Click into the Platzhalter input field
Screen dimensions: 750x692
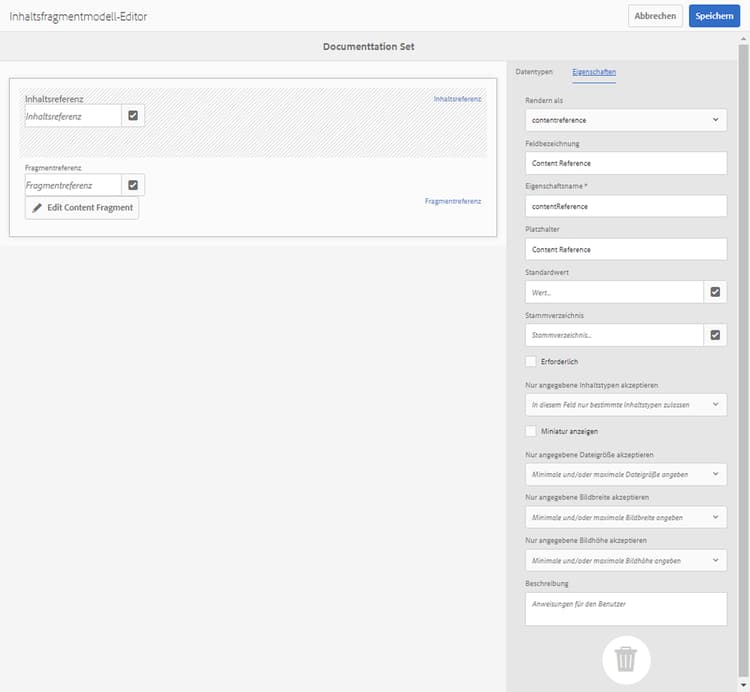(x=626, y=249)
